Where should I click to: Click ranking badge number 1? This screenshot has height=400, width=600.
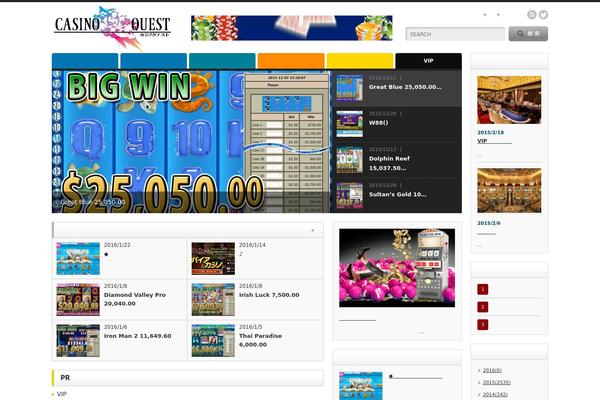pyautogui.click(x=483, y=289)
